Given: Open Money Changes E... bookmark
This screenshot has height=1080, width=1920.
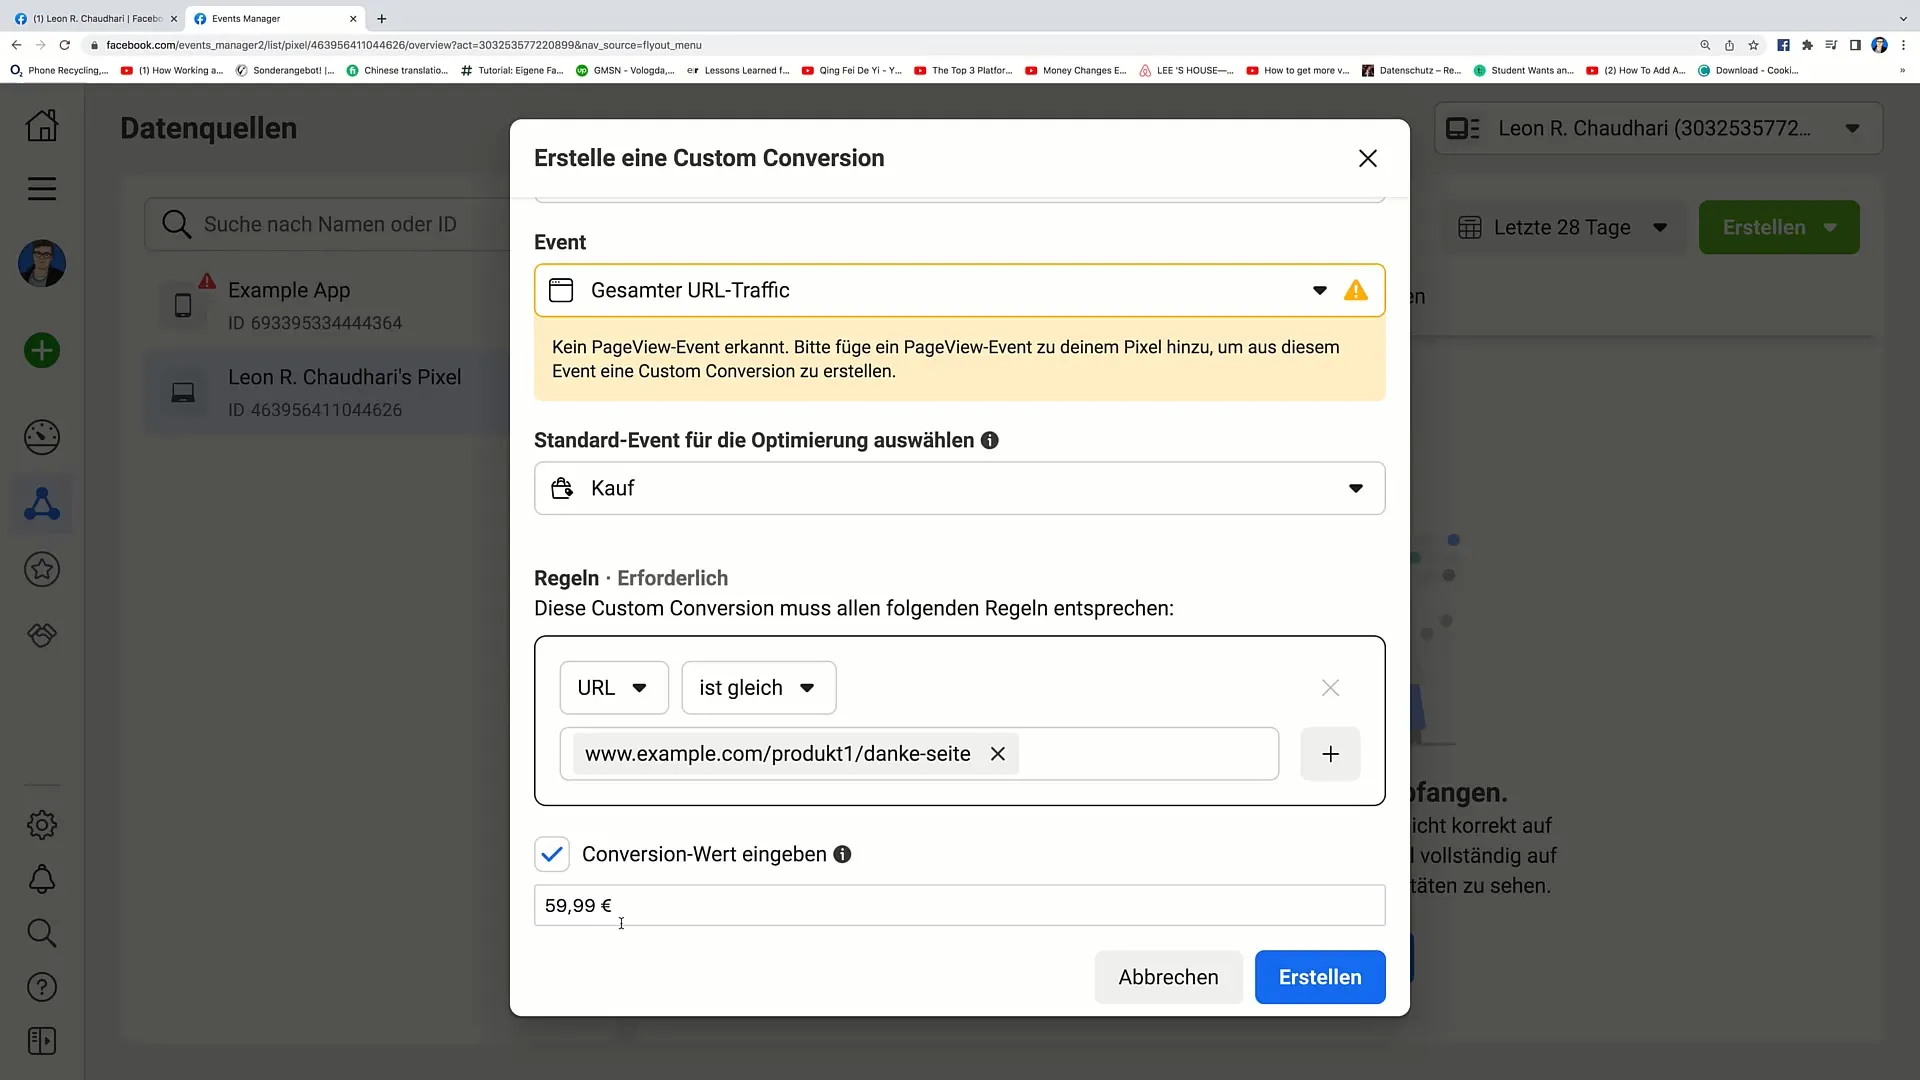Looking at the screenshot, I should point(1076,71).
